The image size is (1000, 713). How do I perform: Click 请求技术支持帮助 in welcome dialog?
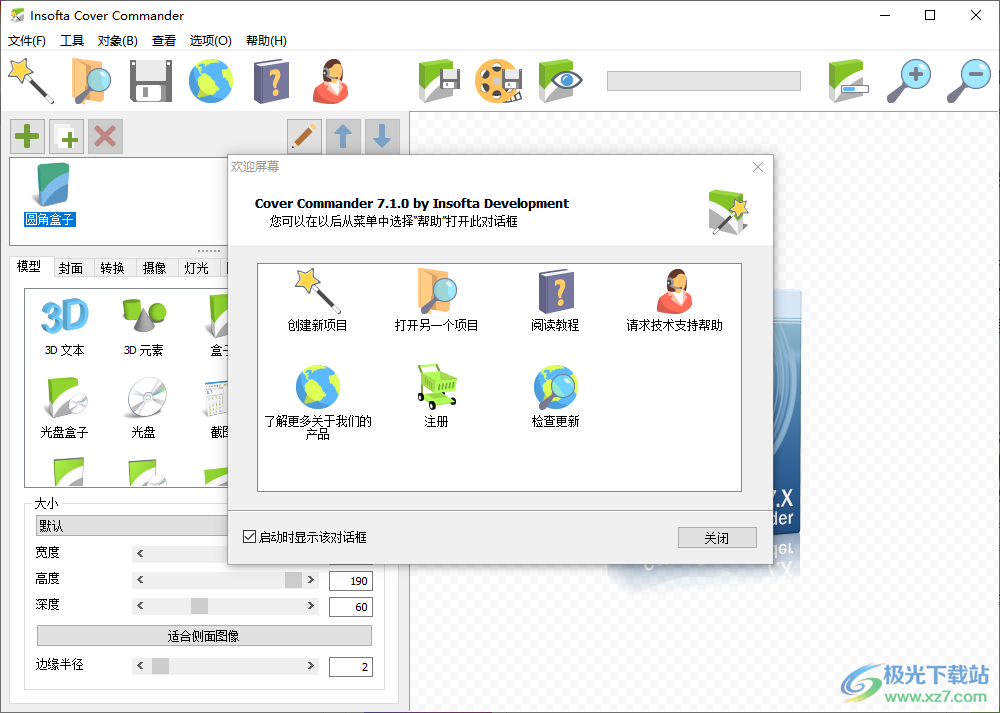(674, 300)
